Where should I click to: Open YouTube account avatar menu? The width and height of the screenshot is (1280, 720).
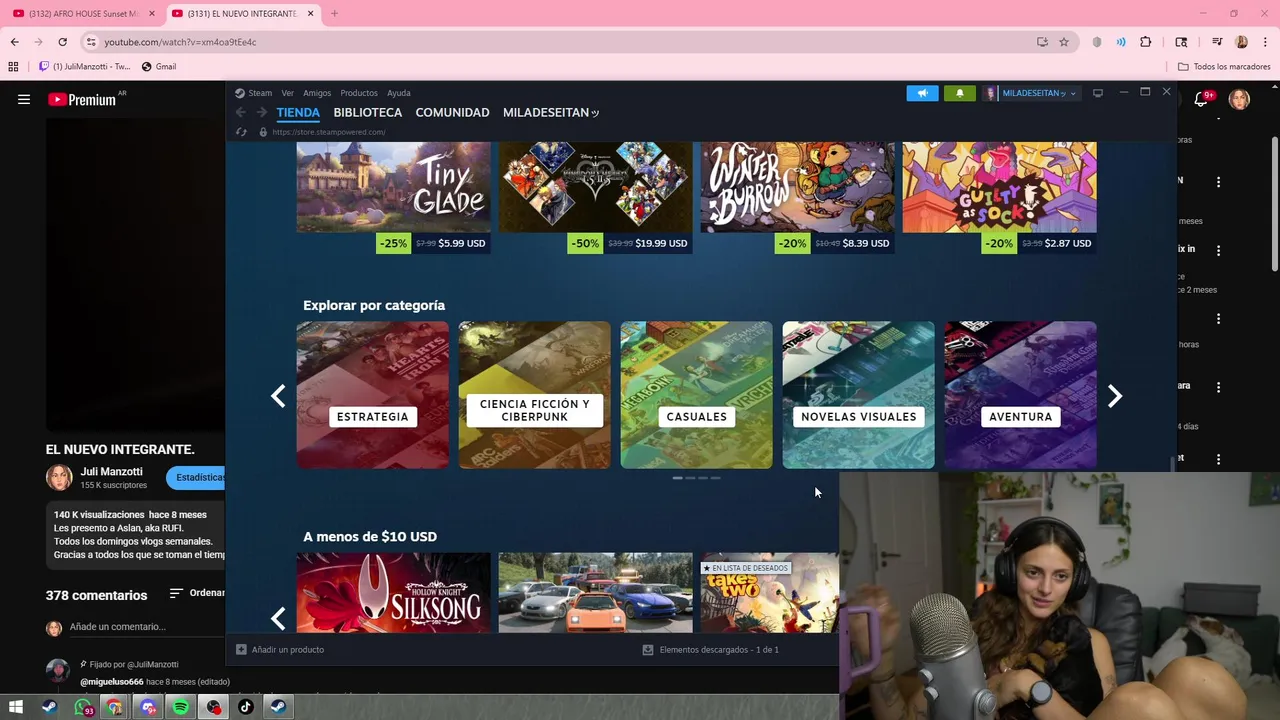(1239, 99)
